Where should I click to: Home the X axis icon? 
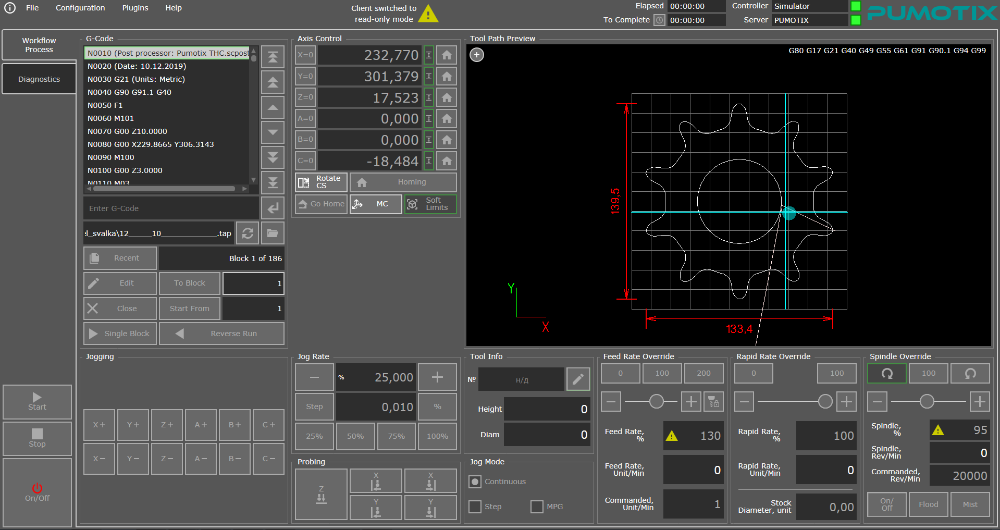click(447, 55)
